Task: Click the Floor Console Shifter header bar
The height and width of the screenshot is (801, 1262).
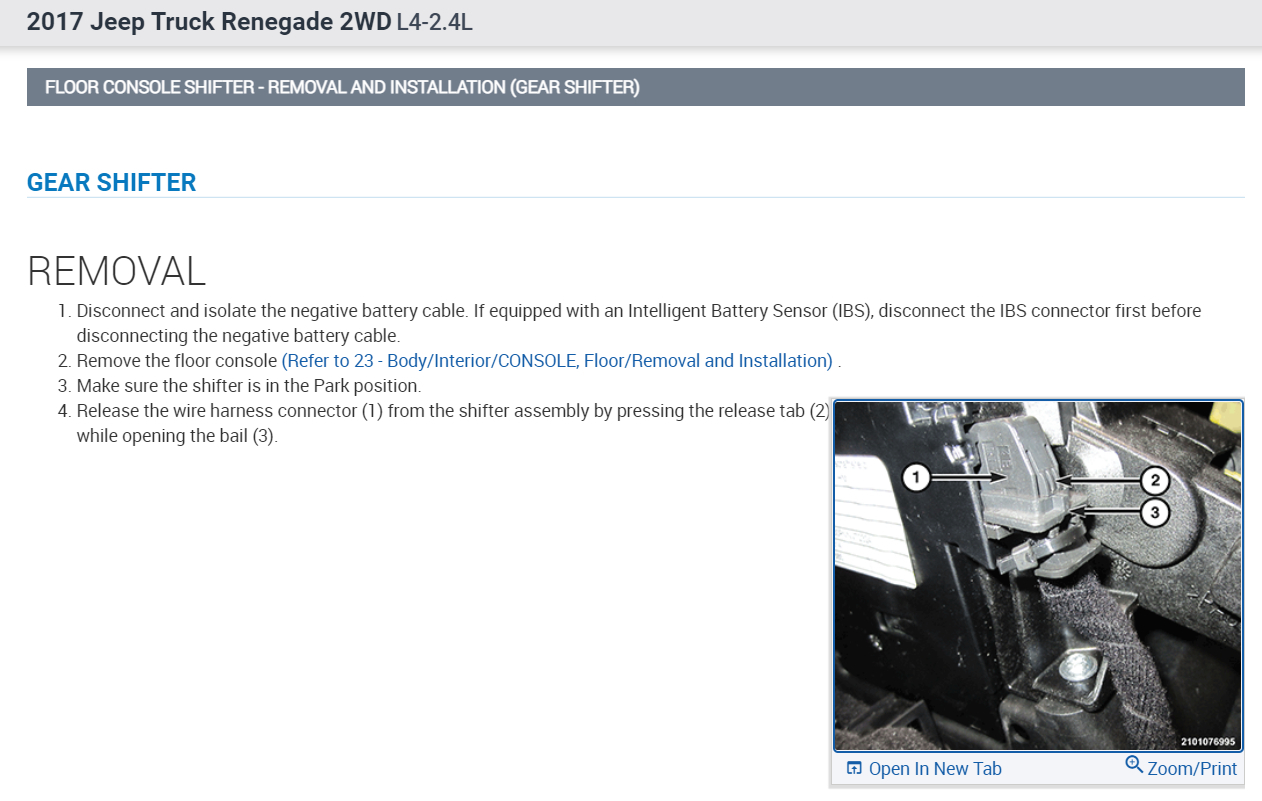Action: click(635, 87)
